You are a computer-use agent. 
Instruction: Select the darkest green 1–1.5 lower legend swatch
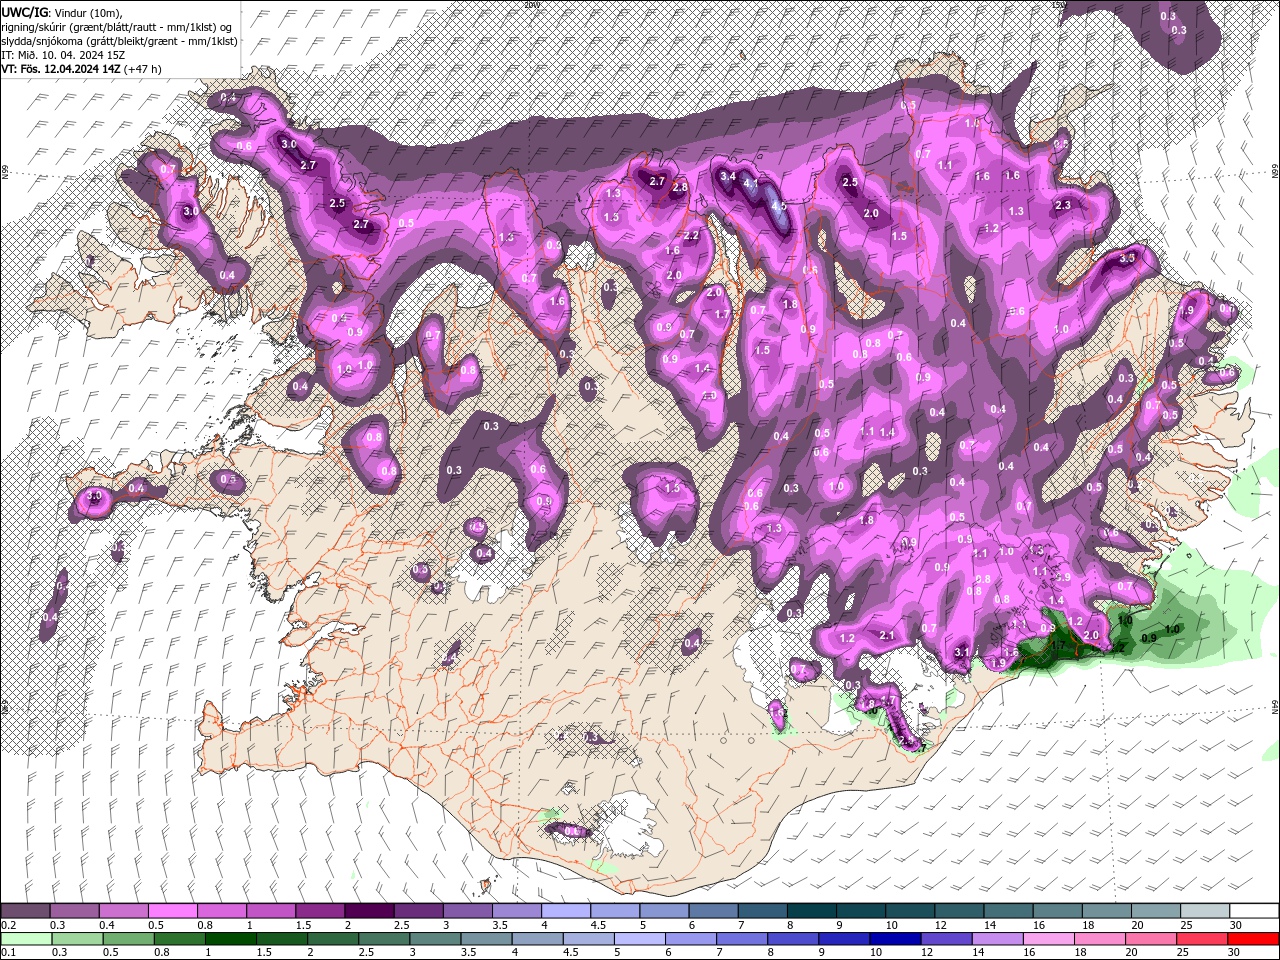tap(230, 939)
